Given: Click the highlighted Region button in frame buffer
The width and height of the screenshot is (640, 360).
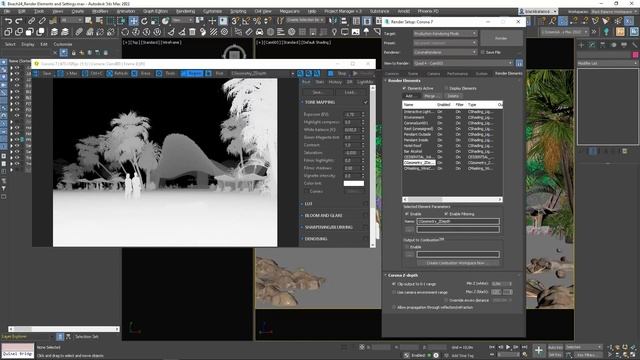Looking at the screenshot, I should pyautogui.click(x=192, y=73).
